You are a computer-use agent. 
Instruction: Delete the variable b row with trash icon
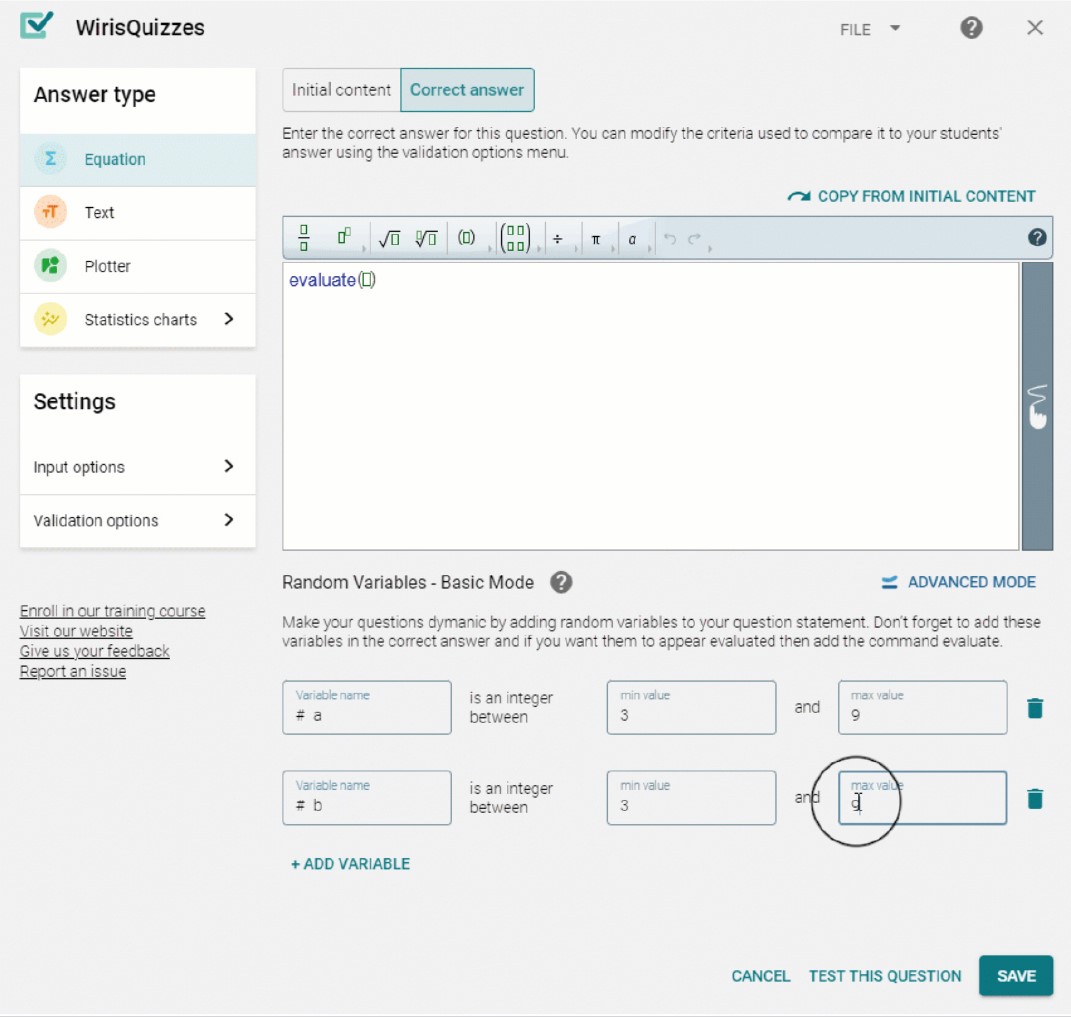(1035, 797)
